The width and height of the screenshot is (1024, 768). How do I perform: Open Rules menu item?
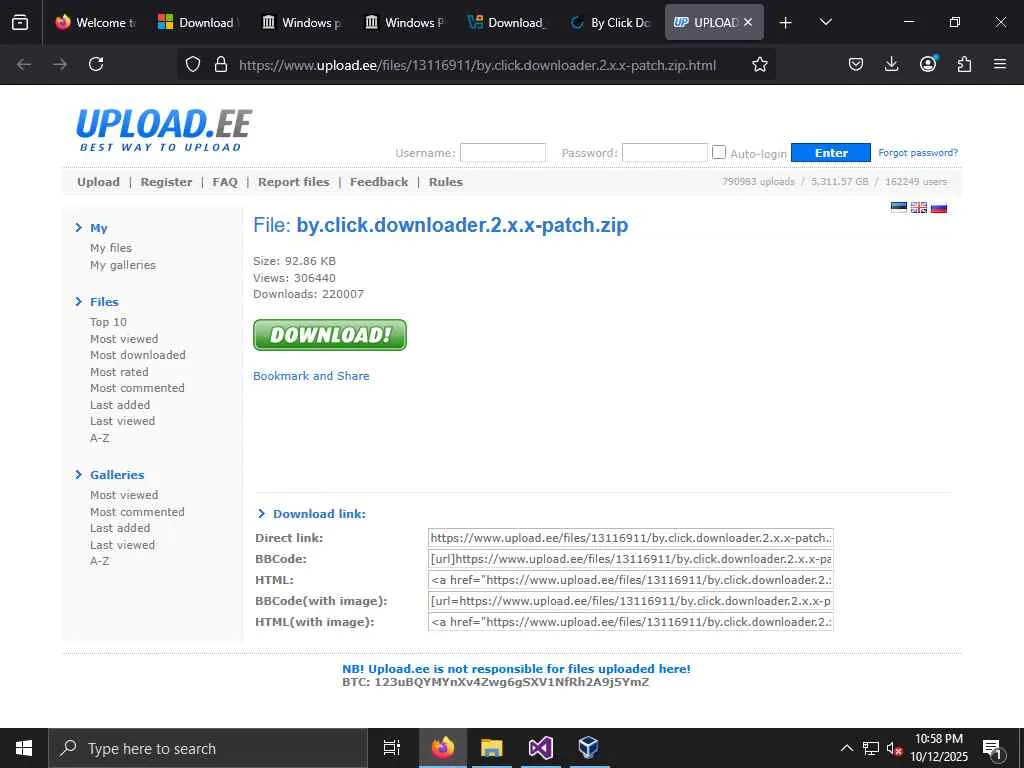coord(445,182)
